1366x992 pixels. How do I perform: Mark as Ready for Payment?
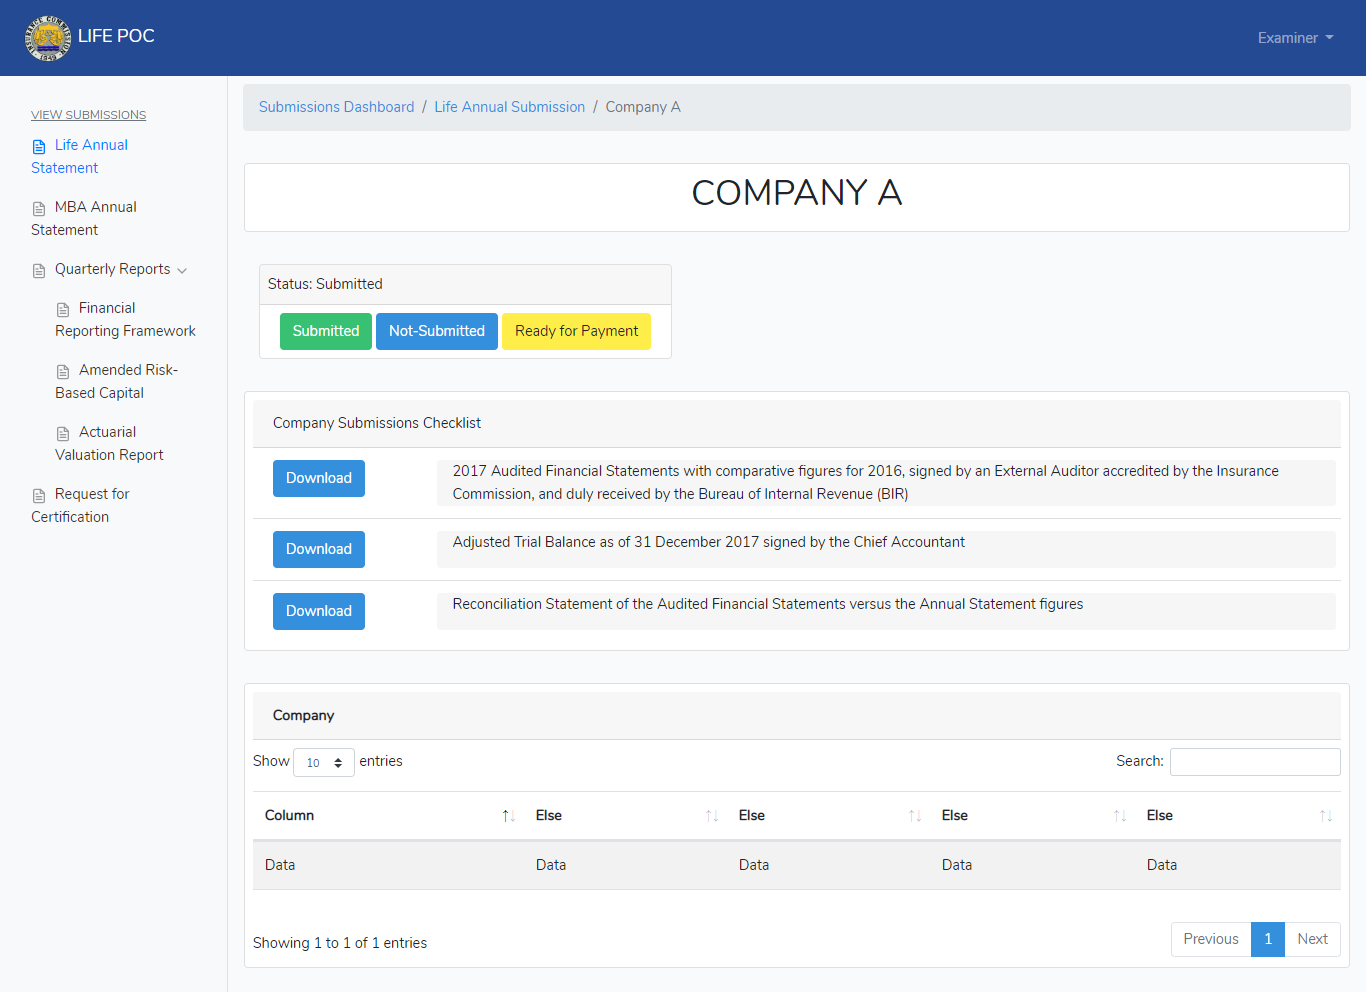[576, 331]
